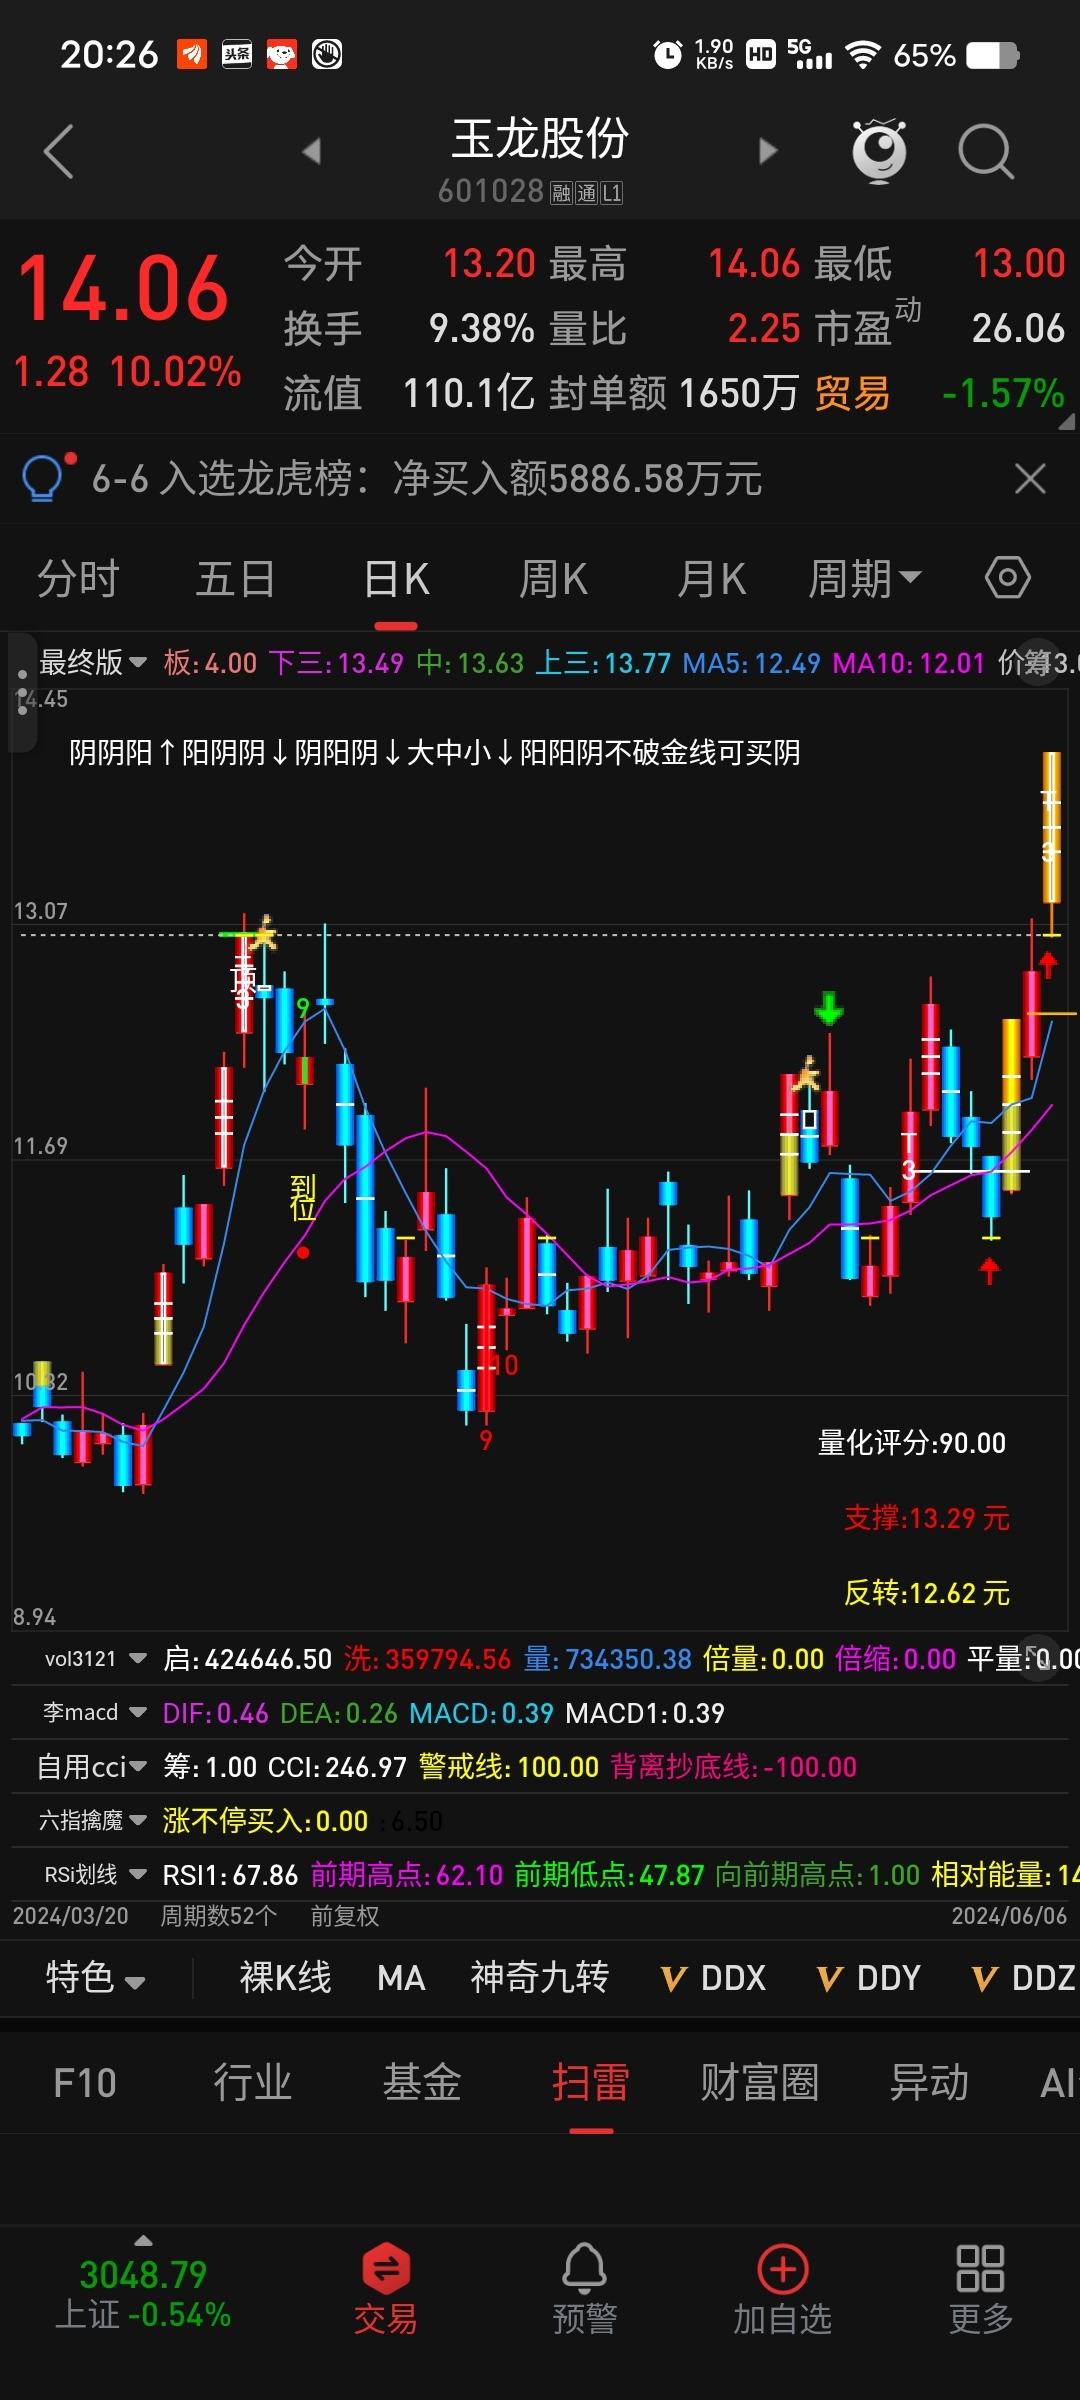Tap the status bar battery indicator
This screenshot has width=1080, height=2400.
[993, 55]
